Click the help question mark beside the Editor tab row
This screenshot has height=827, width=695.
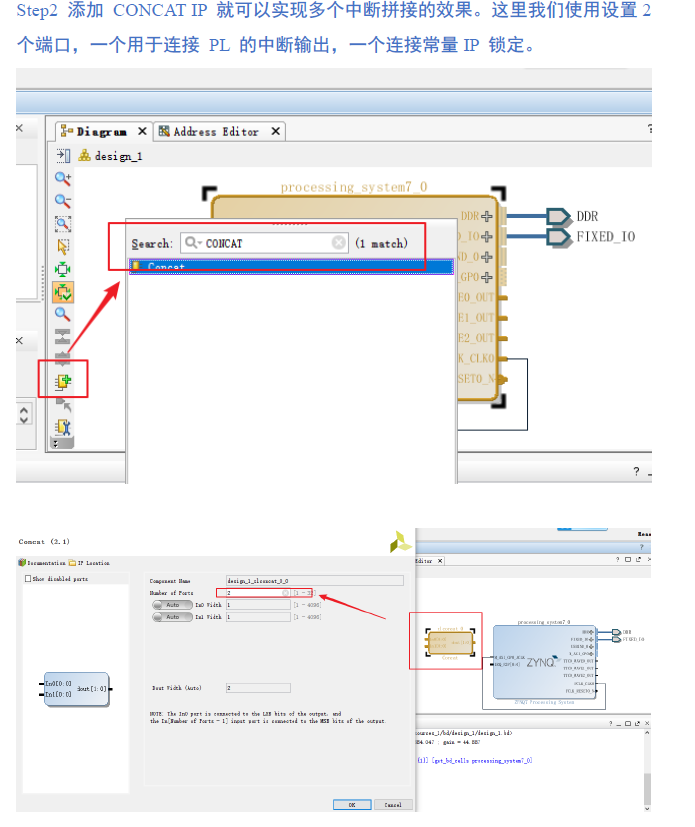(x=617, y=560)
